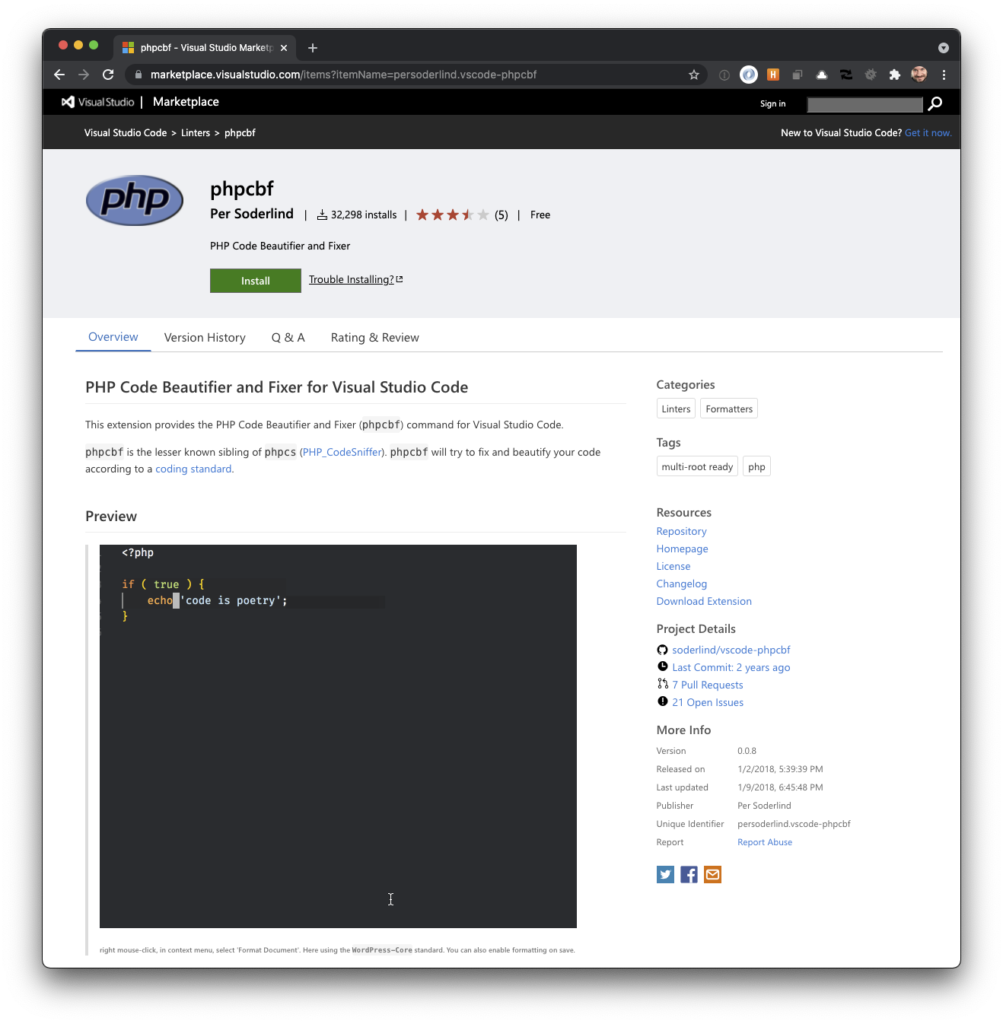The image size is (1003, 1024).
Task: Bookmark this page with the star icon
Action: click(x=693, y=74)
